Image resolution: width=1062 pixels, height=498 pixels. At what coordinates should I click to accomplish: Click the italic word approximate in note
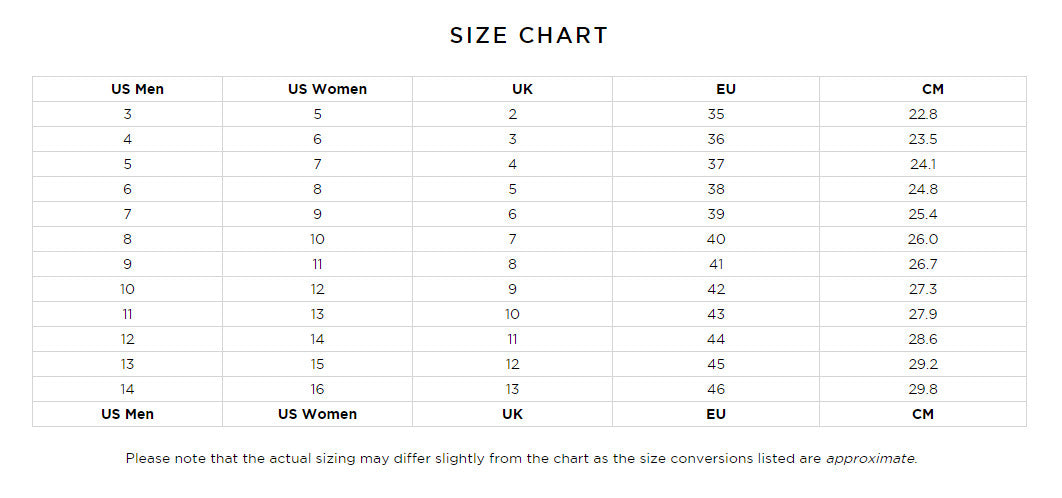[870, 459]
